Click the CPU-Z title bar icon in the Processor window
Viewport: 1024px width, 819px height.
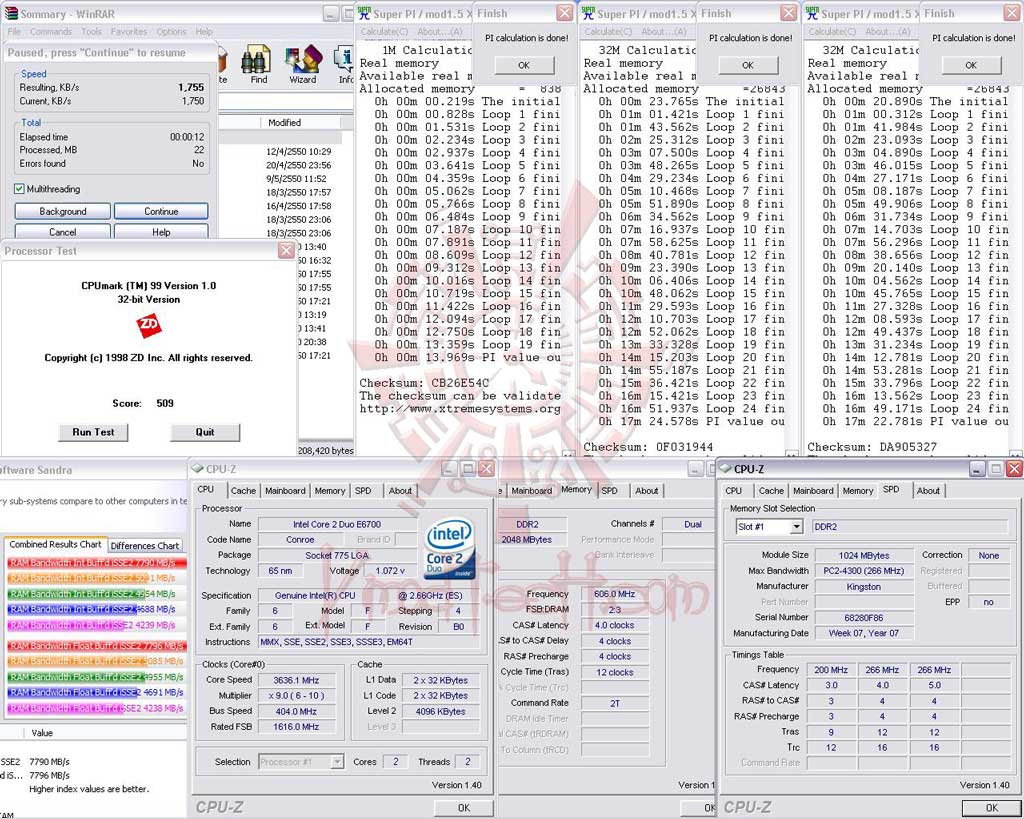click(197, 469)
